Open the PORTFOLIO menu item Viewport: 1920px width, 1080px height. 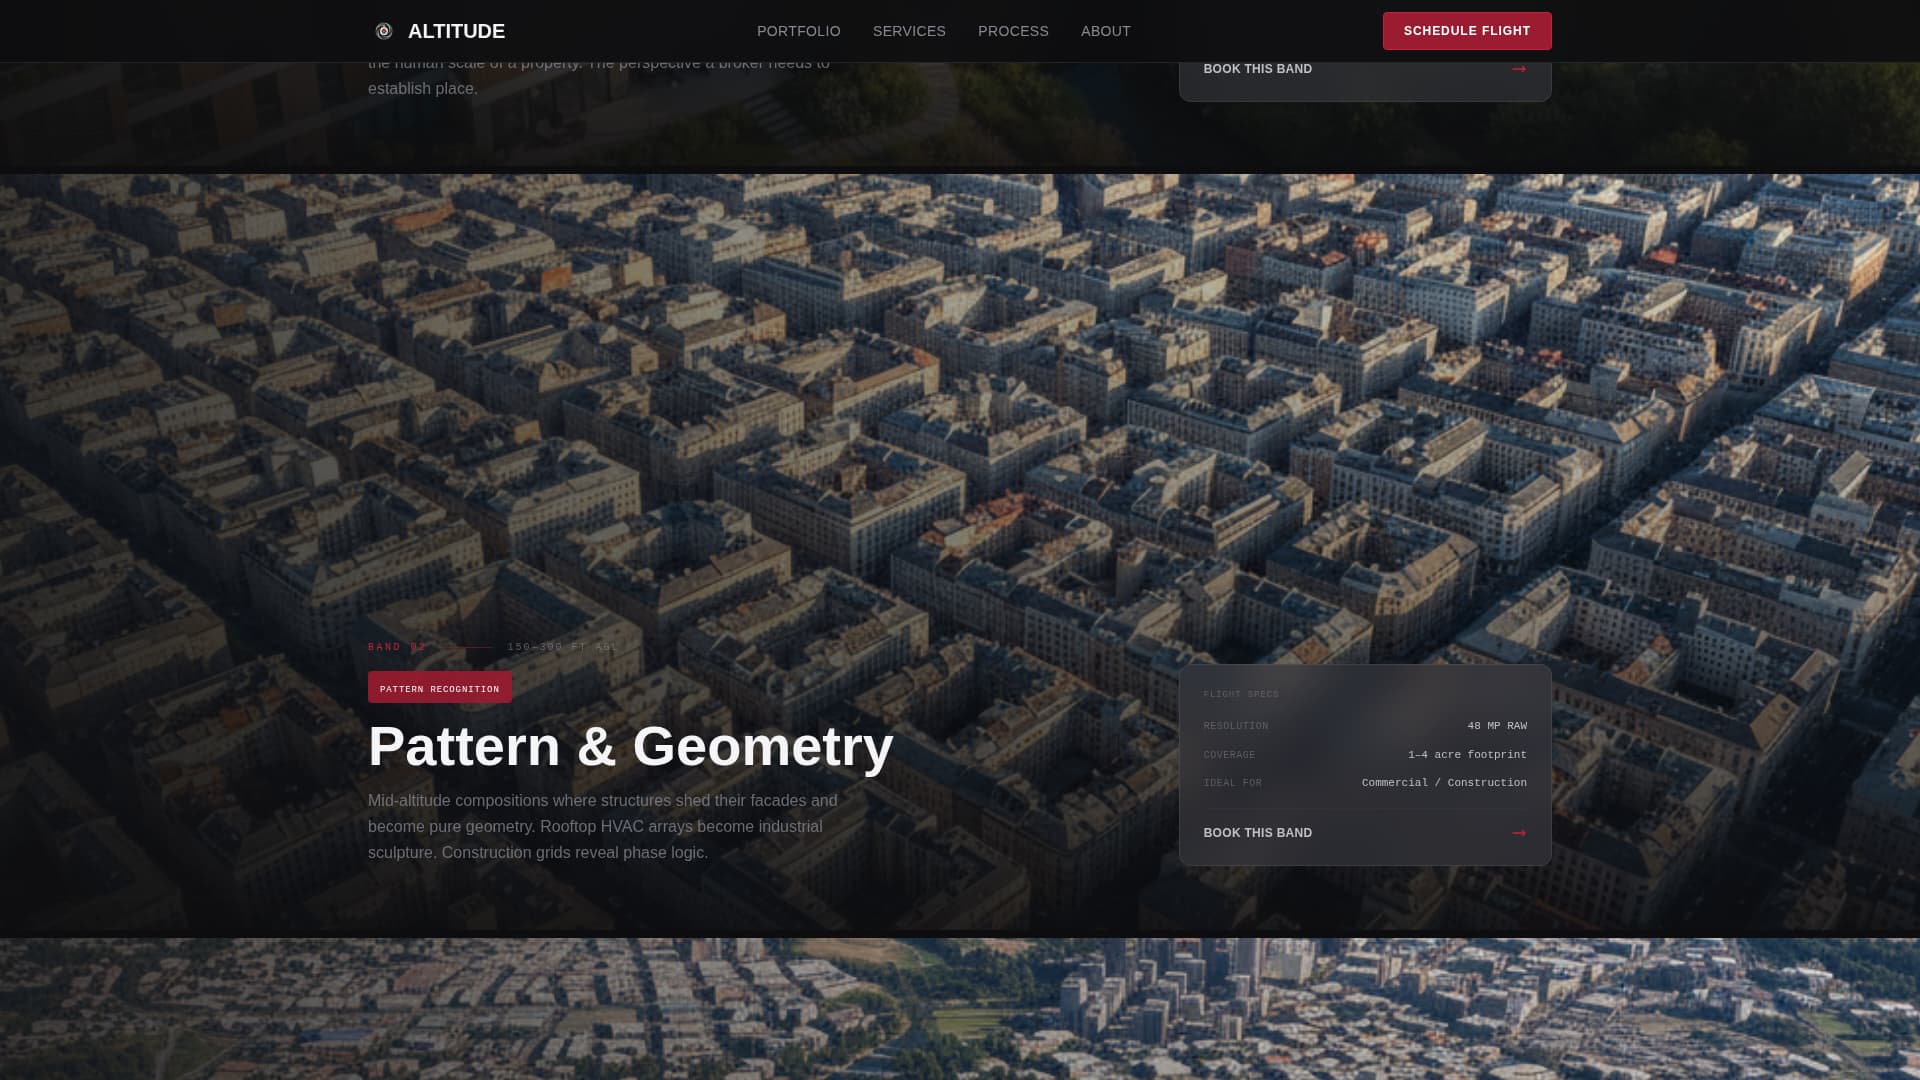[798, 31]
